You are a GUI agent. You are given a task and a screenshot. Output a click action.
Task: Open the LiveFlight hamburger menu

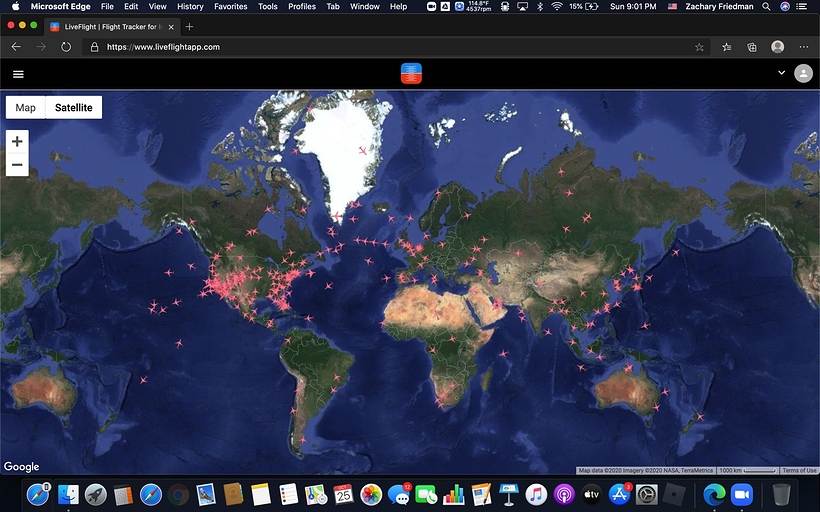point(18,73)
